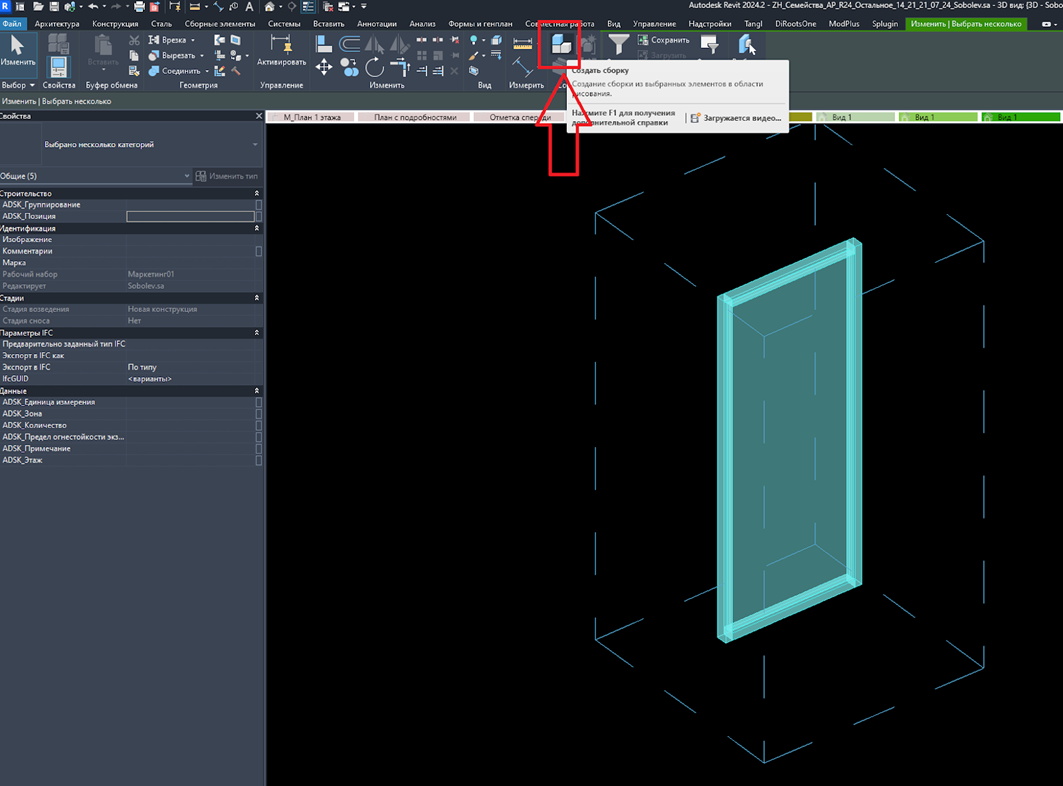Open the Архитектура ribbon tab
The image size is (1063, 786).
pyautogui.click(x=57, y=24)
